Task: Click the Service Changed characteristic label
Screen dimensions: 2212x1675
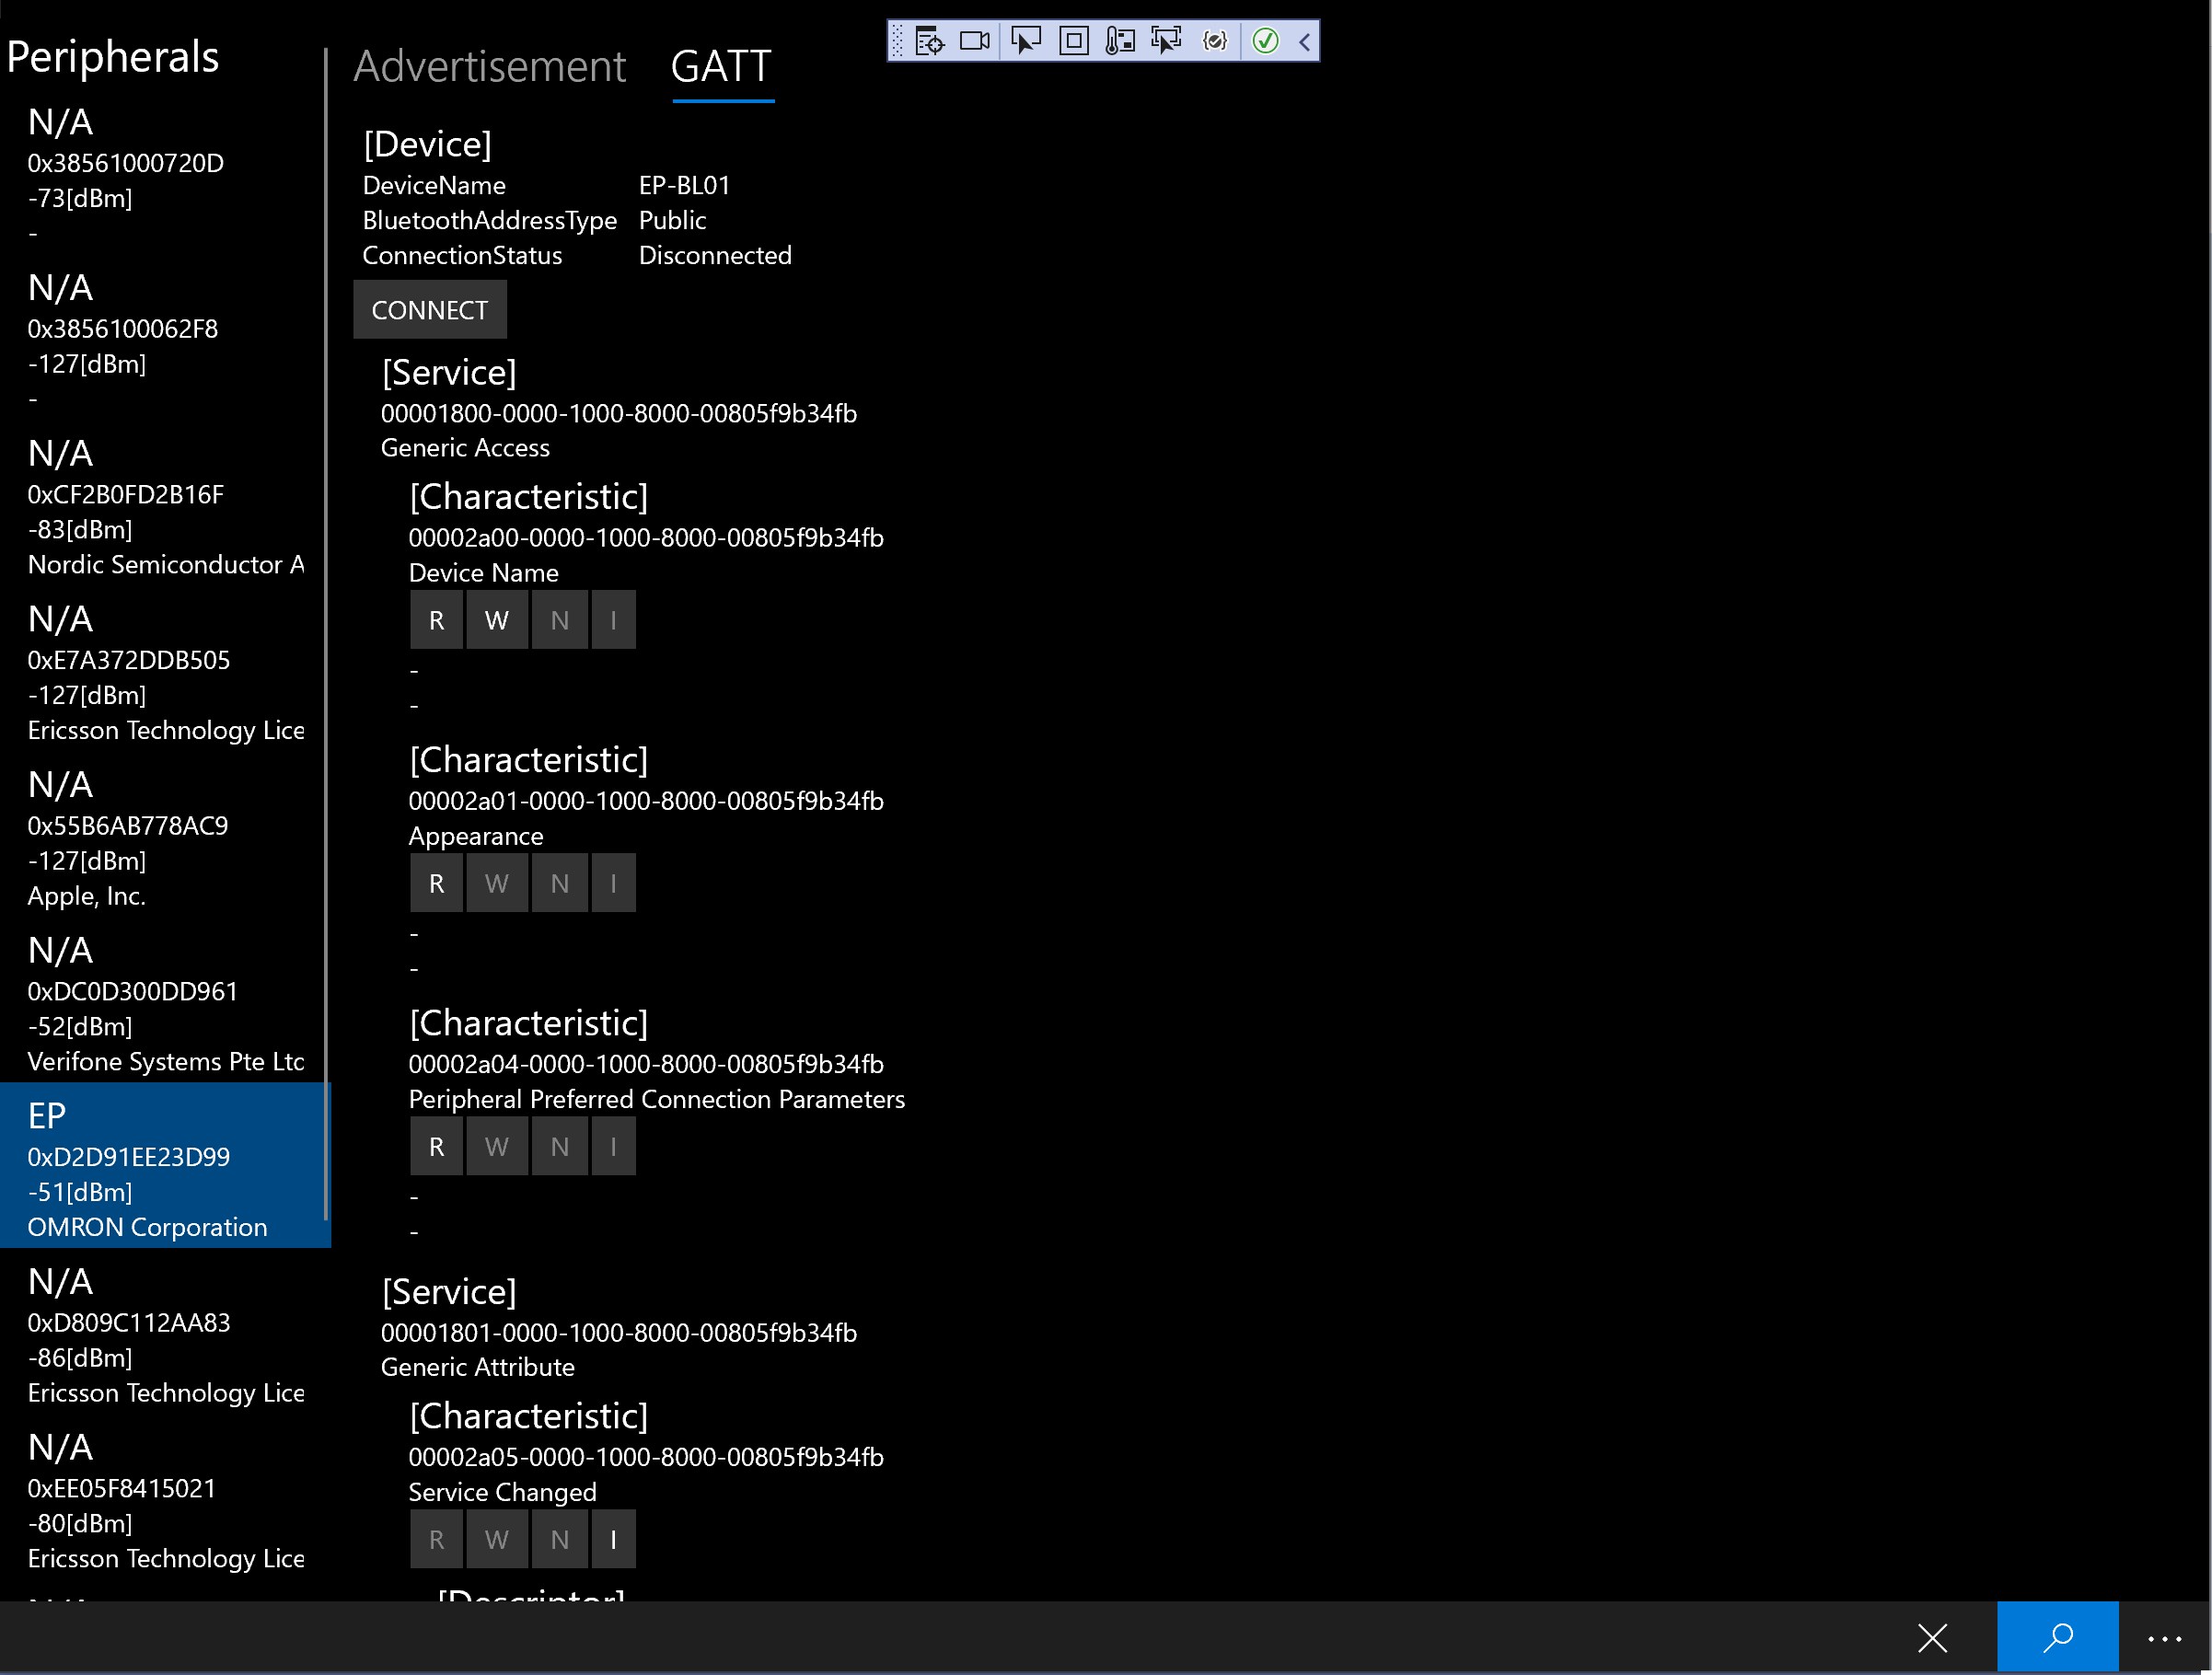Action: click(502, 1492)
